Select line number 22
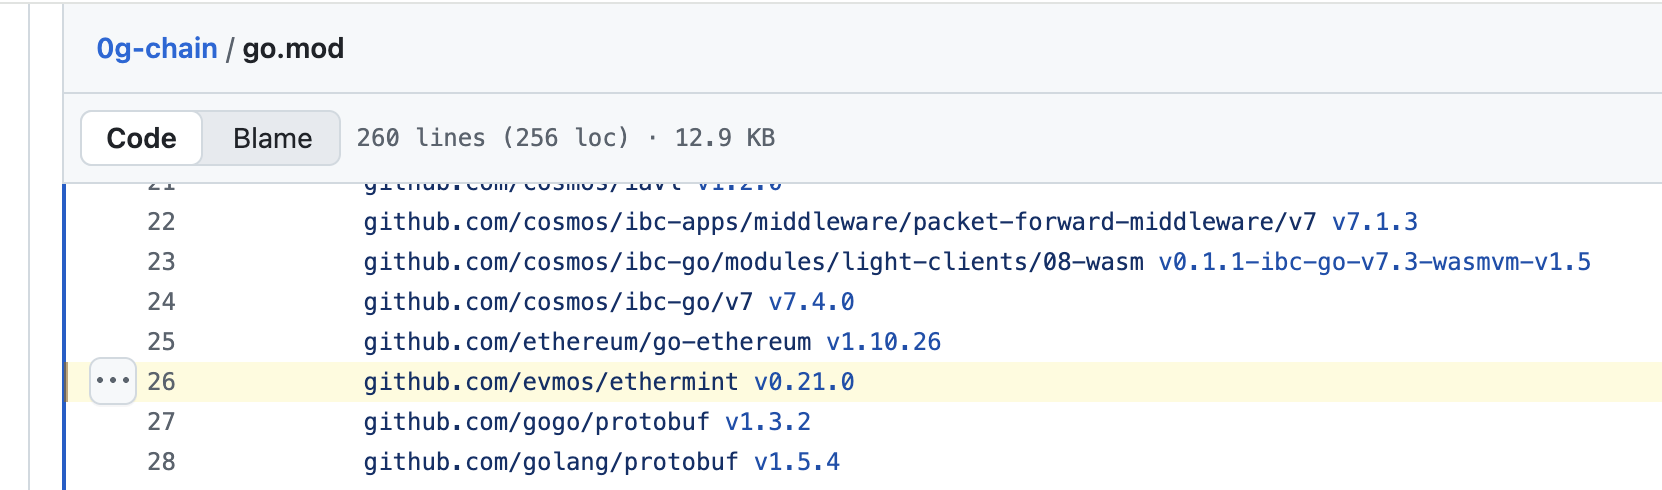 click(x=161, y=221)
